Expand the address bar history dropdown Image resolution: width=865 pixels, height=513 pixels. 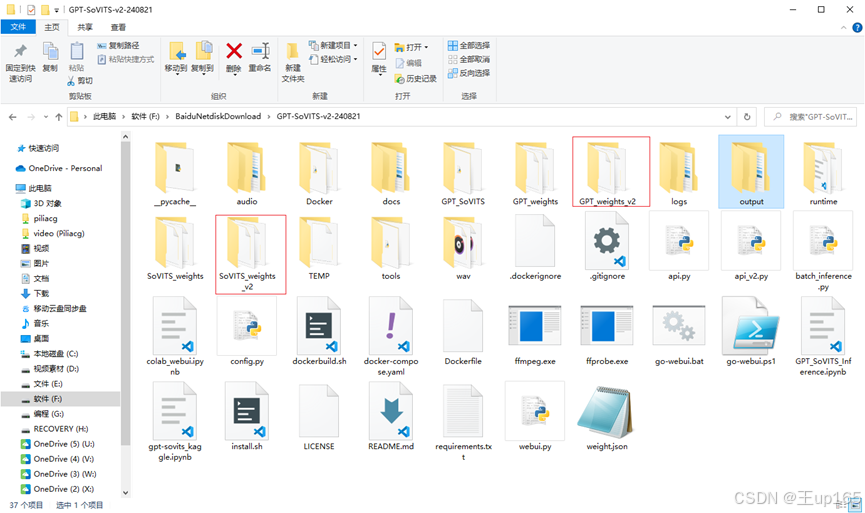728,117
